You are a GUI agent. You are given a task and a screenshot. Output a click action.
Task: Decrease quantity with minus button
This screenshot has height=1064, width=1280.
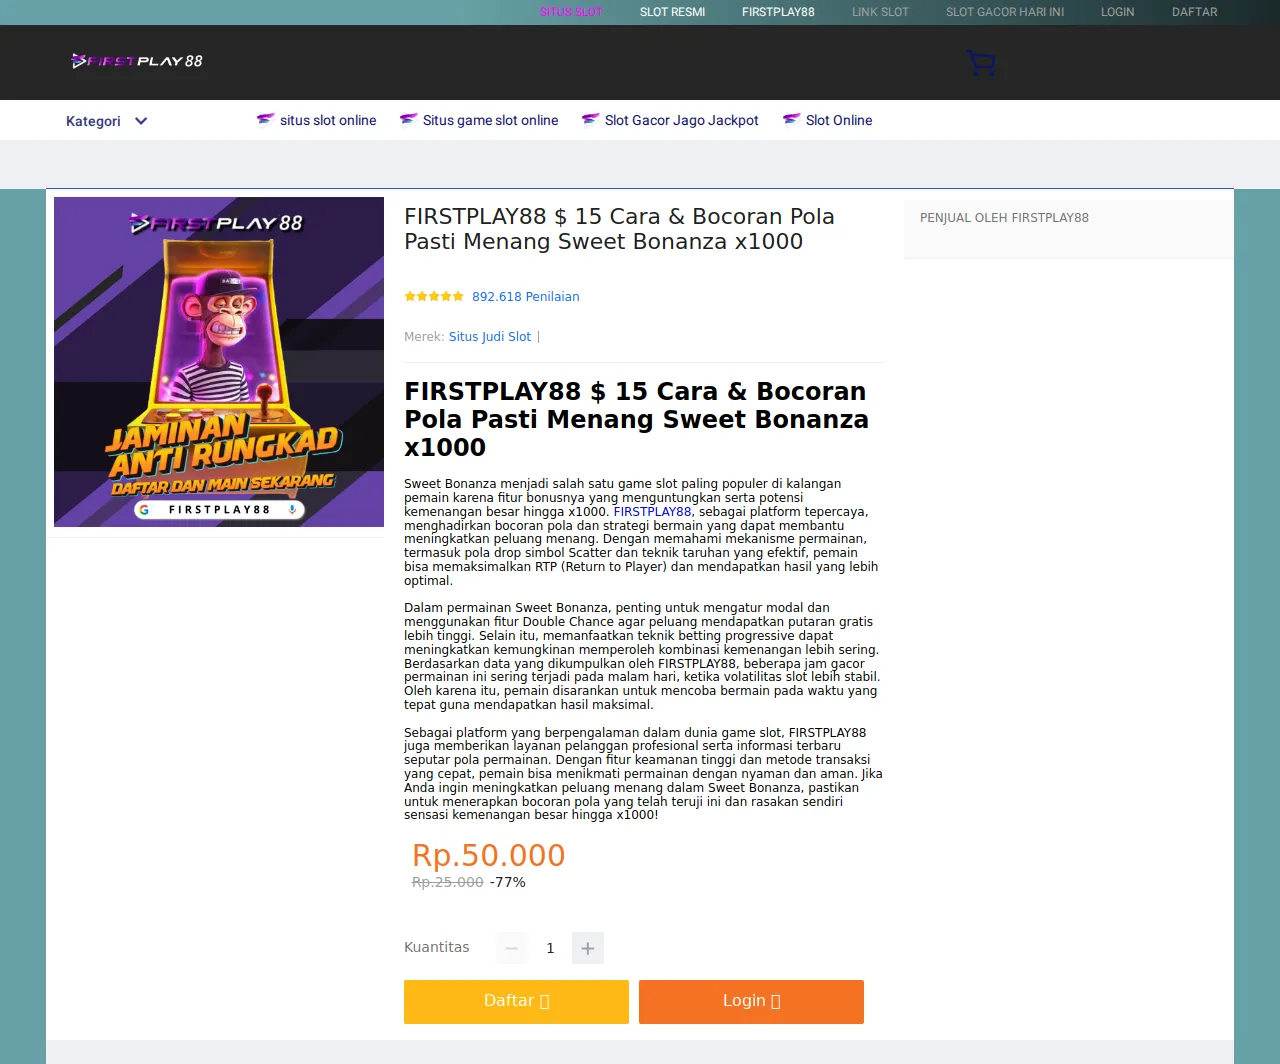click(512, 948)
